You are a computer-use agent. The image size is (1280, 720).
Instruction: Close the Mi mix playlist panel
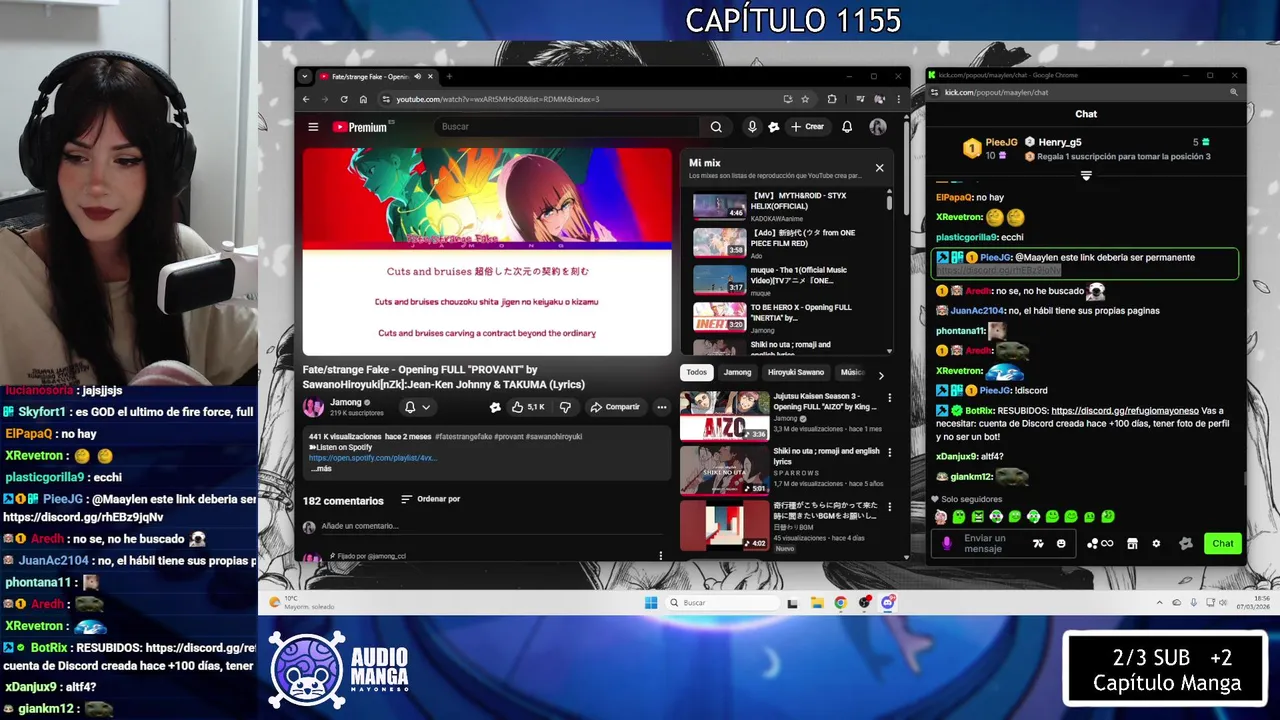point(880,168)
